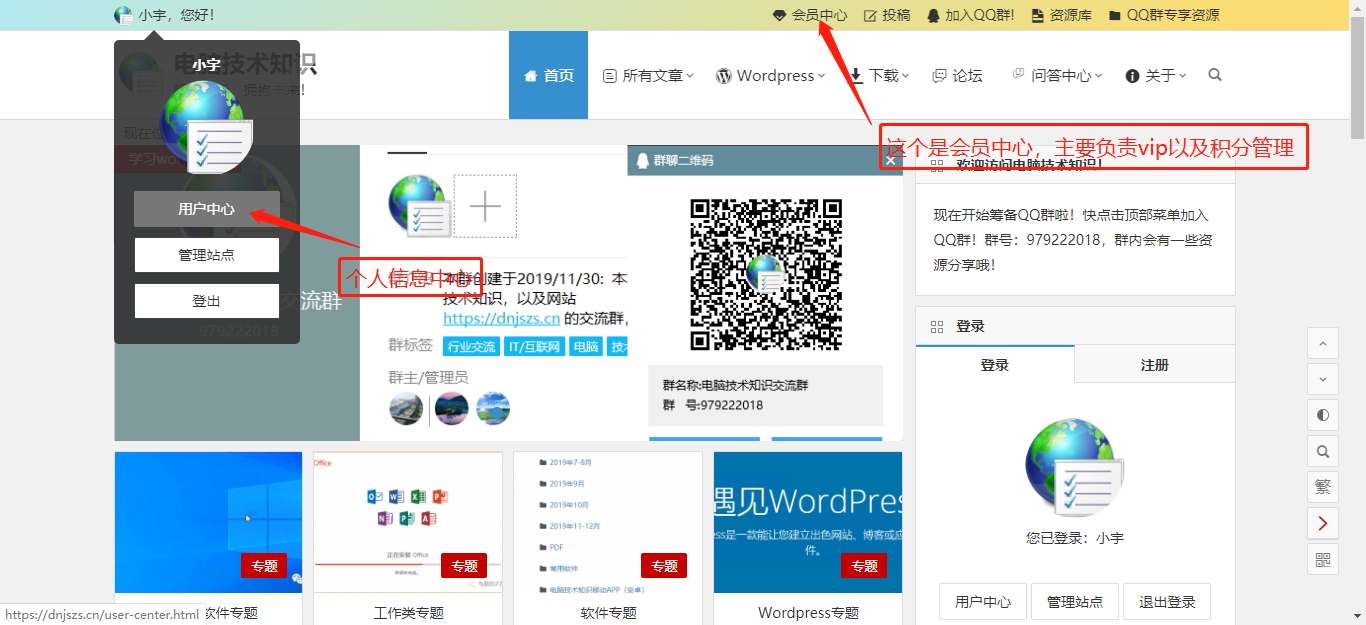Open the floating sidebar search button
Viewport: 1366px width, 625px height.
point(1323,451)
